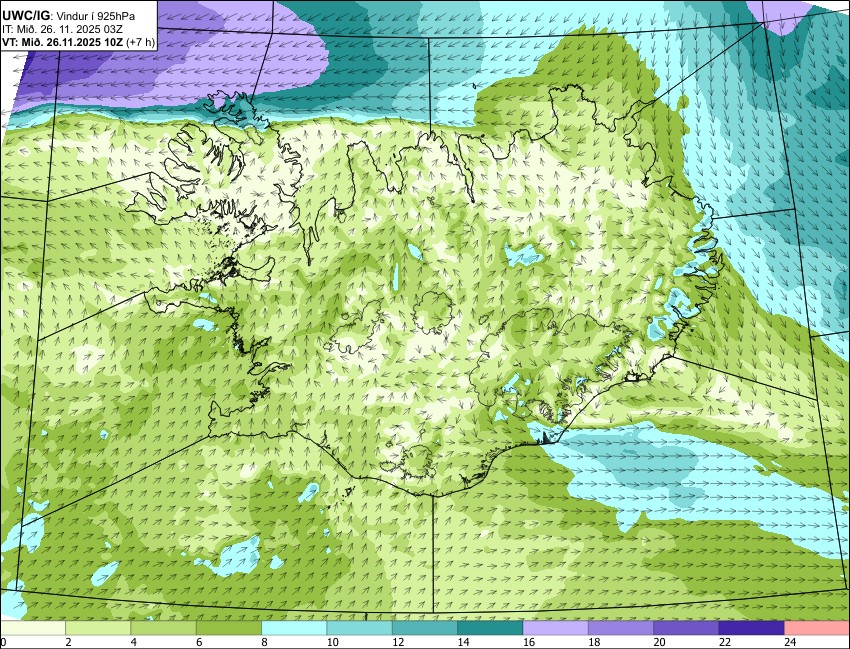Select the turquoise 10–12 legend swatch
Image resolution: width=850 pixels, height=649 pixels.
(359, 628)
